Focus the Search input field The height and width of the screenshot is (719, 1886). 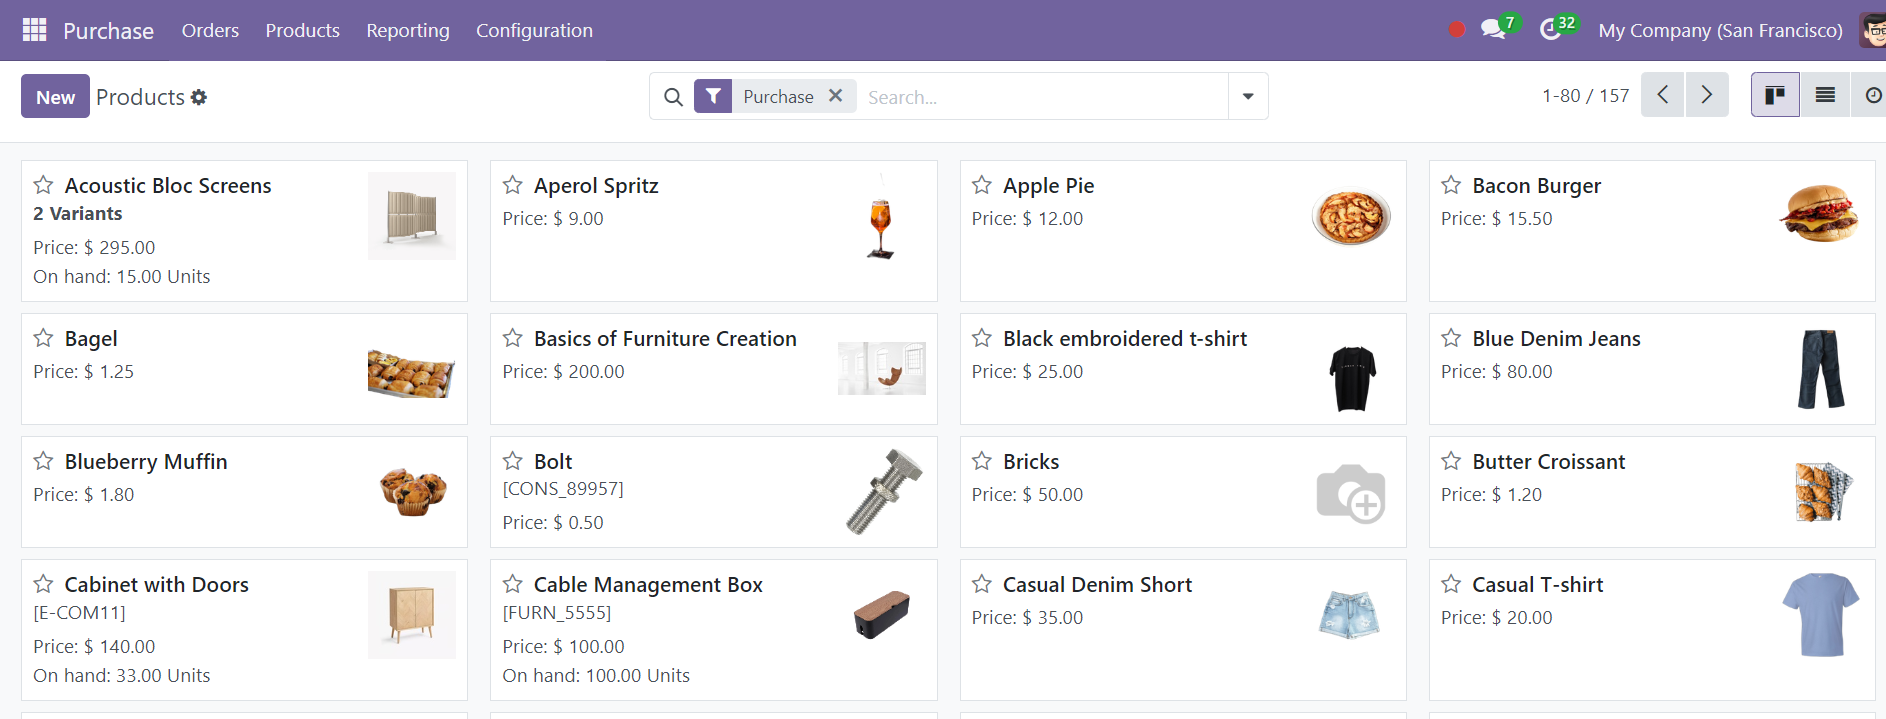1042,97
